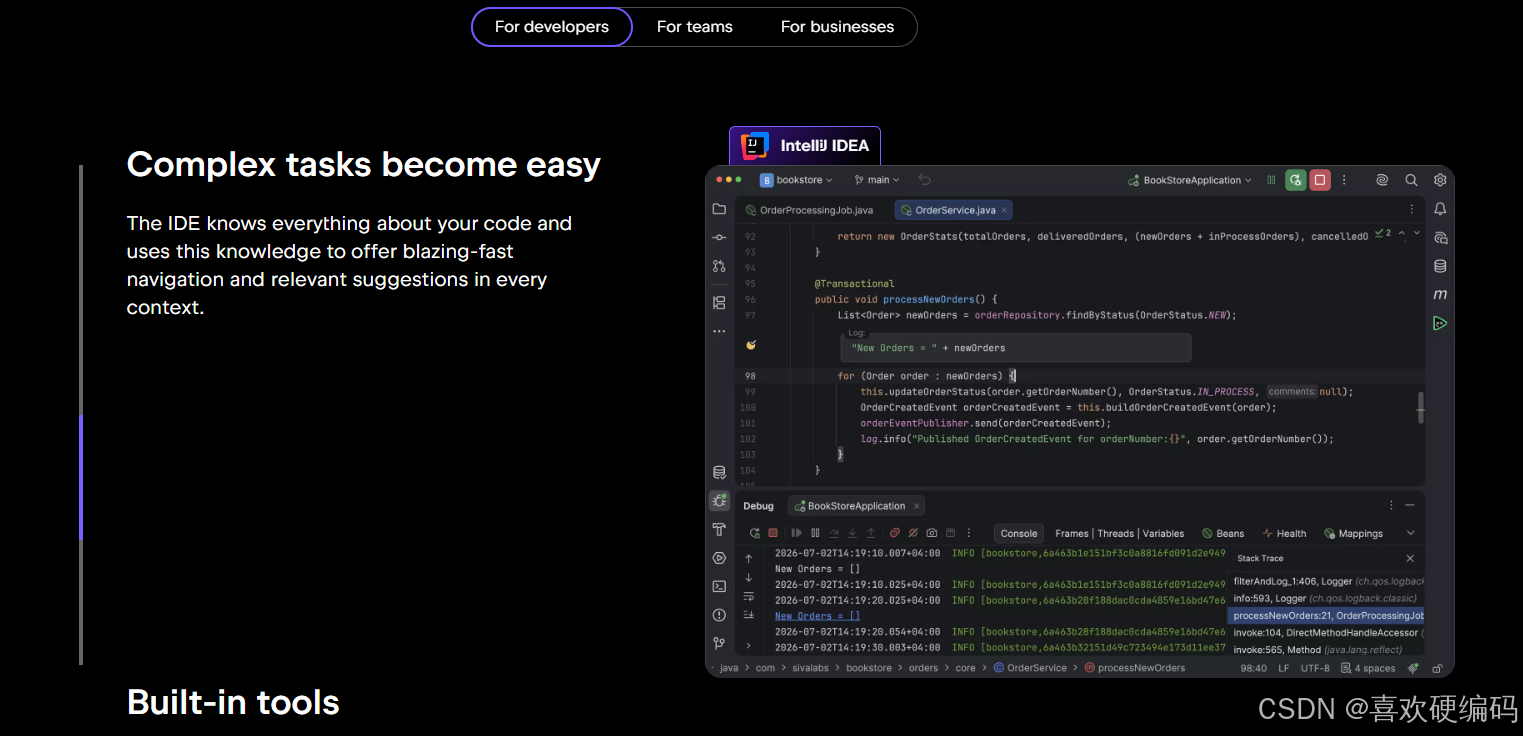Open the Commit tool window
The height and width of the screenshot is (736, 1523).
(719, 237)
